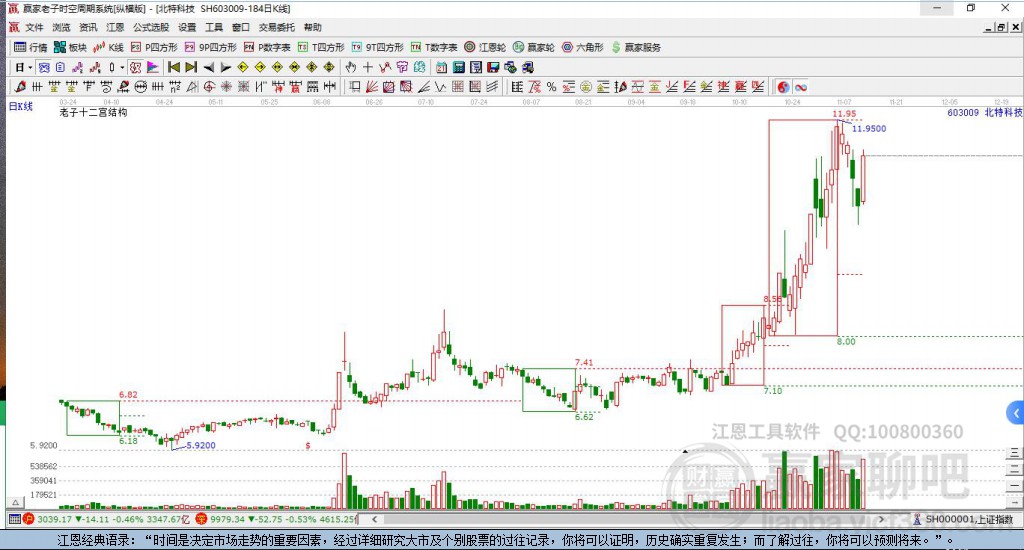
Task: Jump to first bar with skip-back icon
Action: pyautogui.click(x=174, y=67)
